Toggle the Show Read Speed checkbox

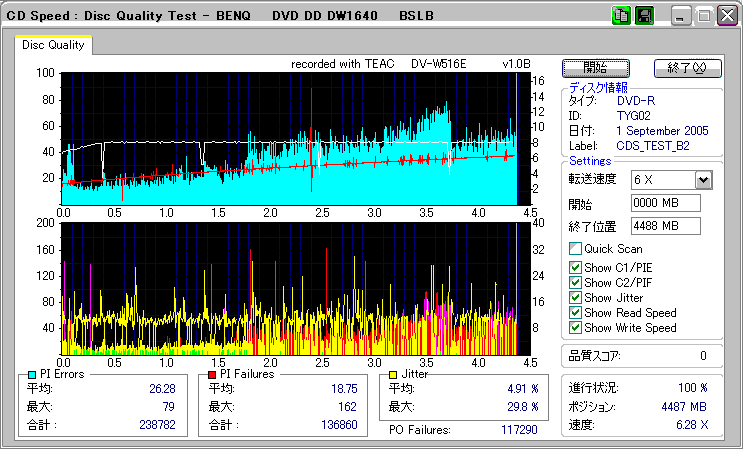pyautogui.click(x=575, y=313)
